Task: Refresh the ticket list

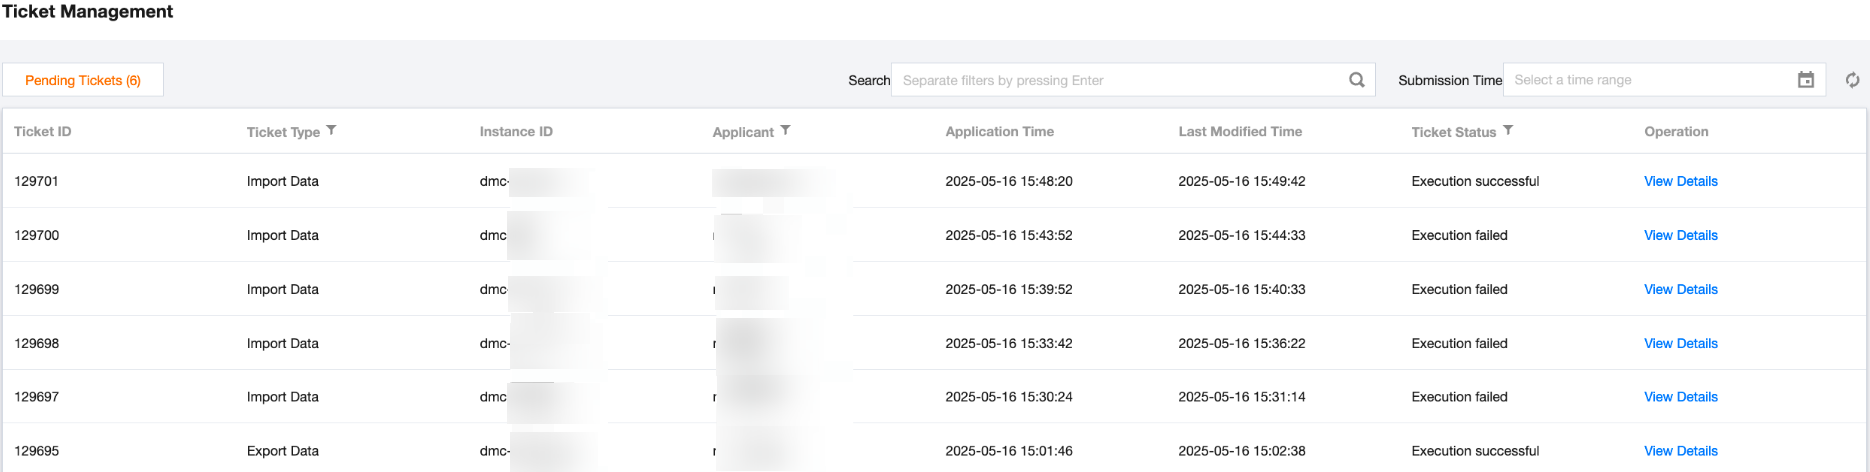Action: click(x=1852, y=80)
